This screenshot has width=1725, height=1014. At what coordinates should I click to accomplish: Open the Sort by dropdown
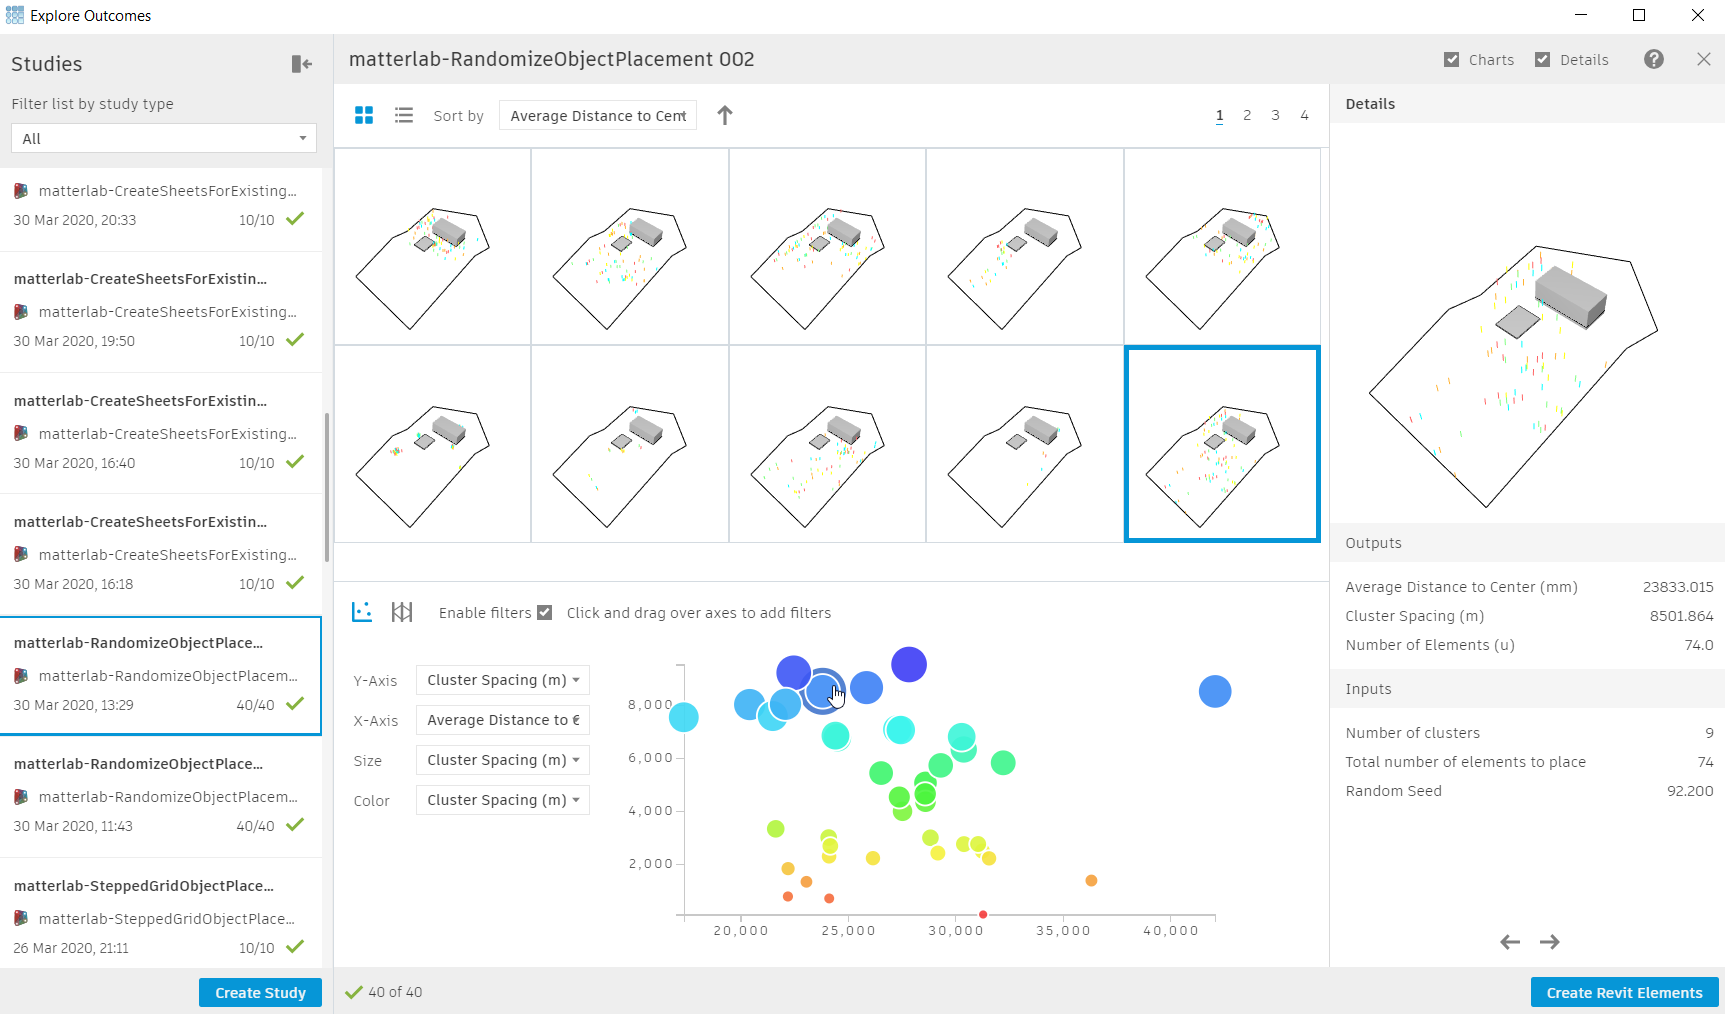[x=598, y=116]
